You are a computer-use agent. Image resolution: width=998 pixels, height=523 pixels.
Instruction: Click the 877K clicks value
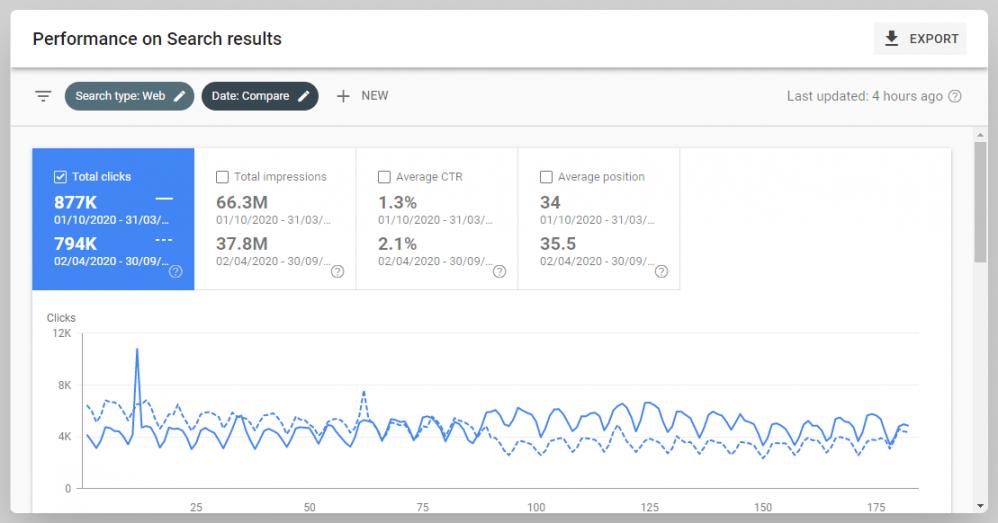pyautogui.click(x=75, y=202)
